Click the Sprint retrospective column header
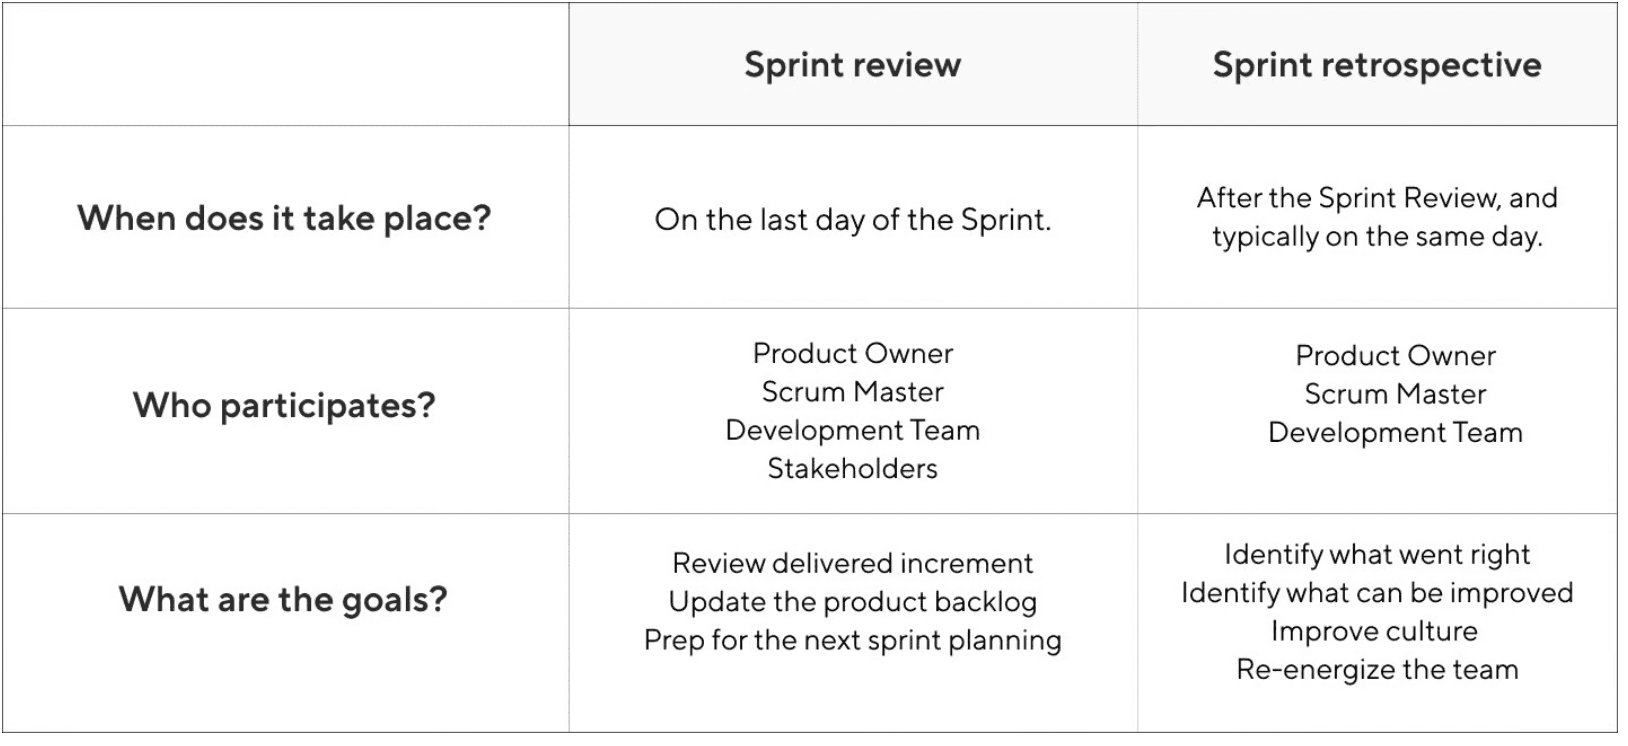 pos(1377,65)
